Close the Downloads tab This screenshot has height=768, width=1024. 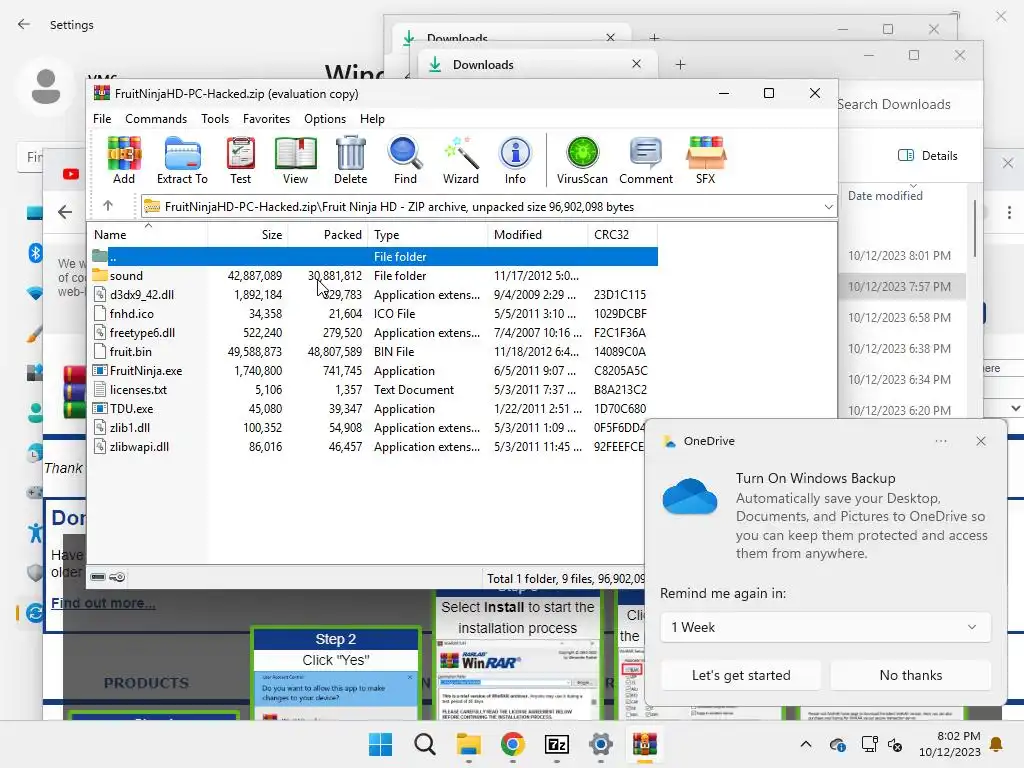click(637, 64)
